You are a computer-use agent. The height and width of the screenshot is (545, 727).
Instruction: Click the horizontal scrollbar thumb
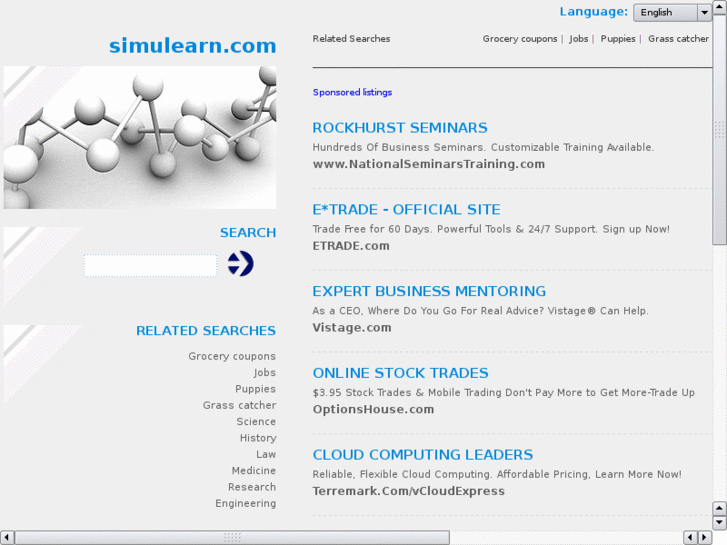tap(232, 538)
